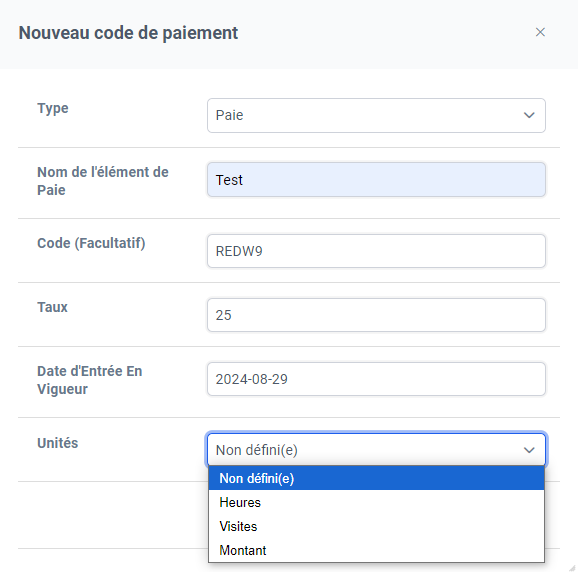This screenshot has width=578, height=572.
Task: Select the highlighted Non défini(e) option
Action: point(376,478)
